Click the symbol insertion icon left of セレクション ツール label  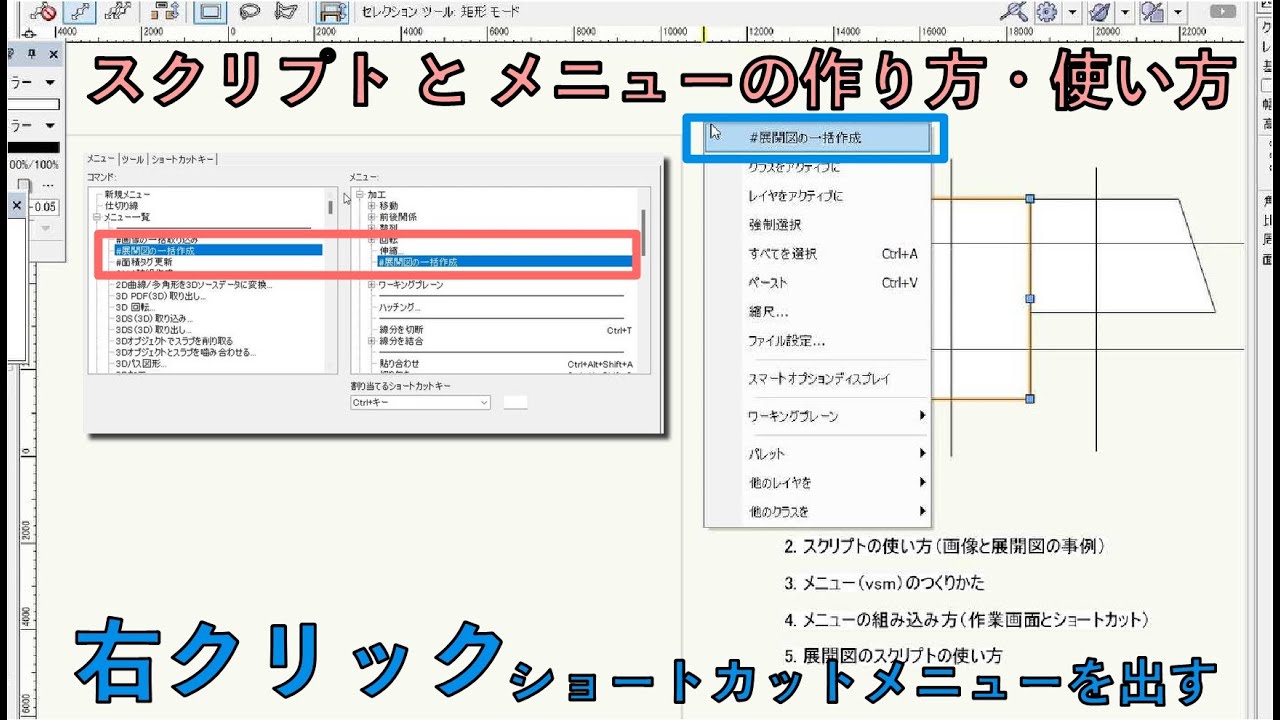(330, 12)
